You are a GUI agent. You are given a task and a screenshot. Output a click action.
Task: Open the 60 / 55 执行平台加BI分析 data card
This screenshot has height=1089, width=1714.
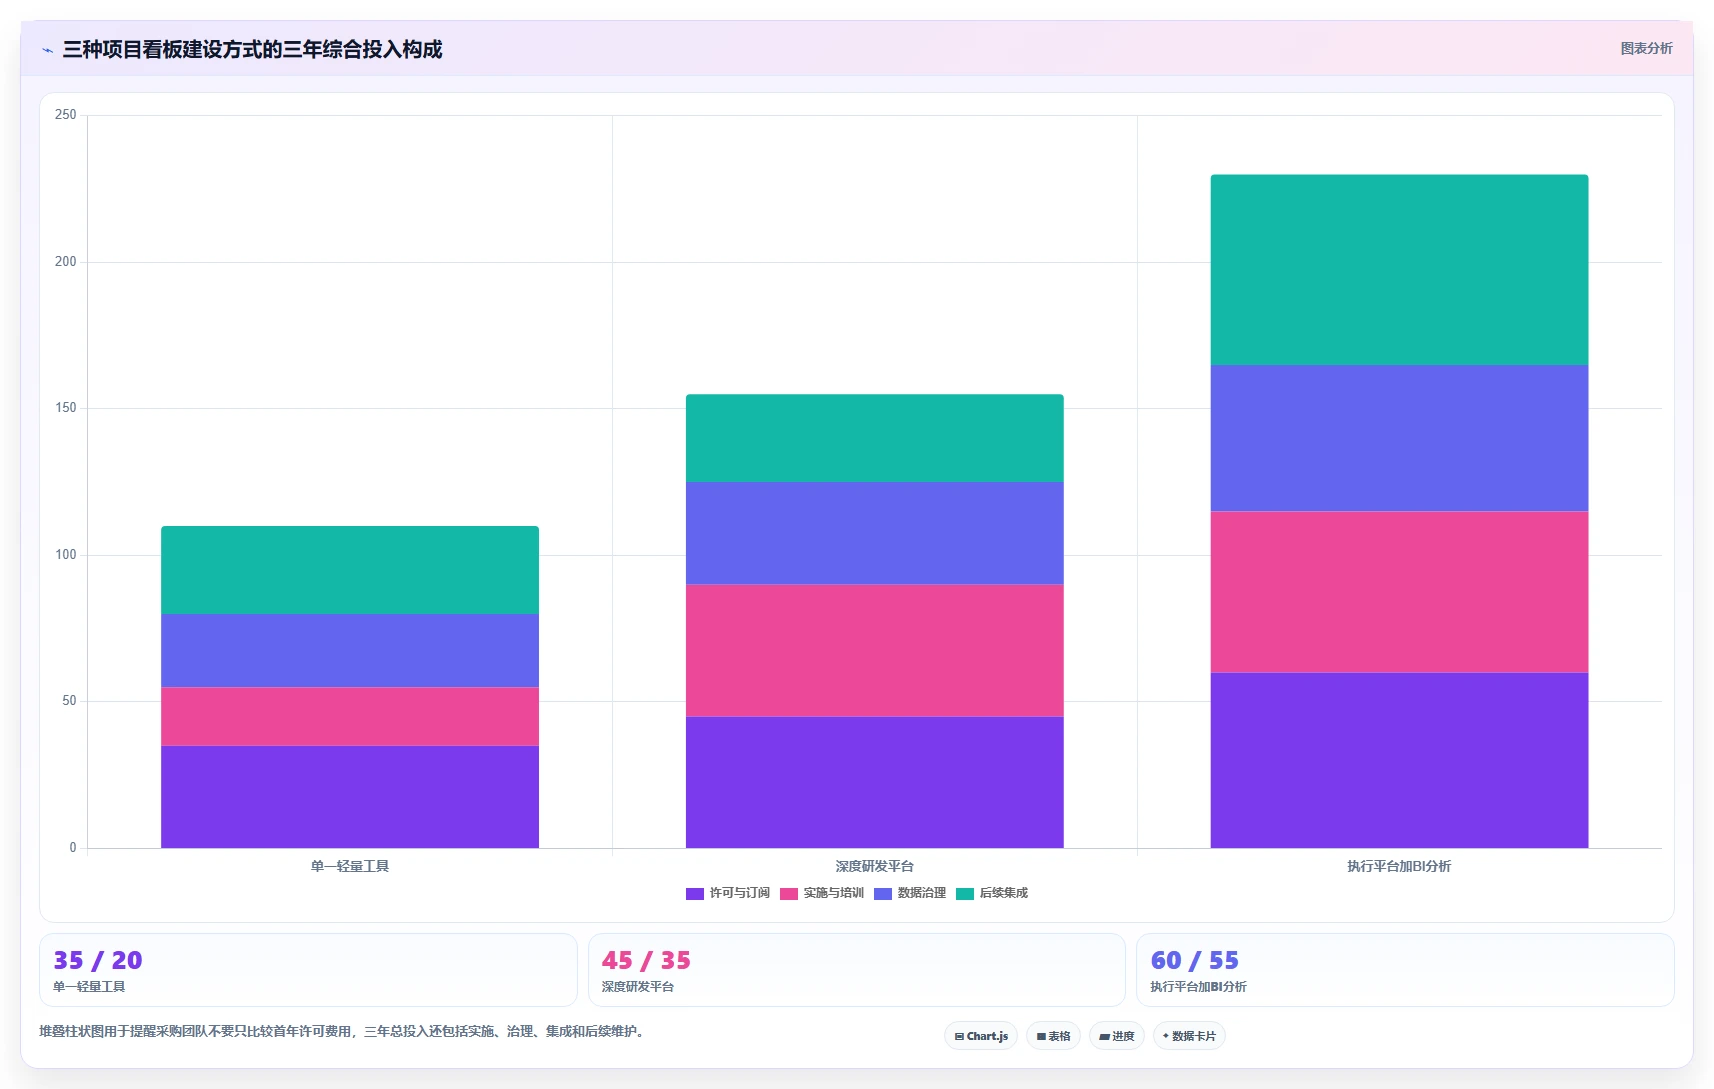click(1405, 970)
